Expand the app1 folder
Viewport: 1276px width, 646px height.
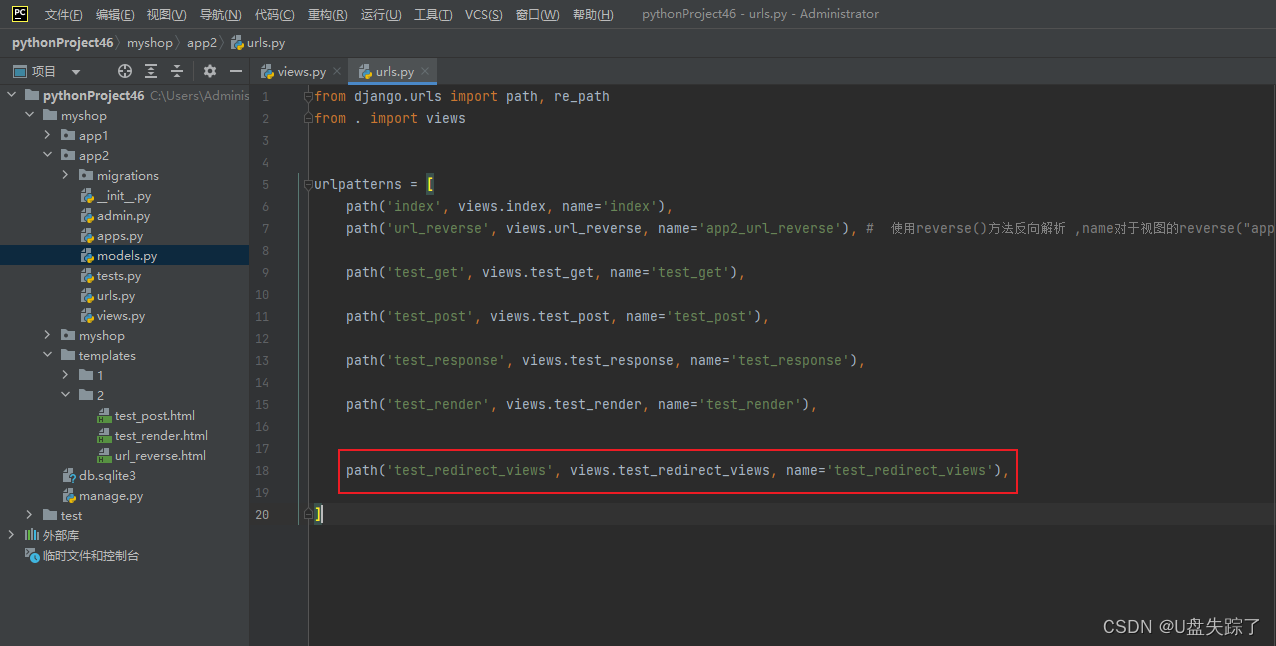click(x=46, y=135)
